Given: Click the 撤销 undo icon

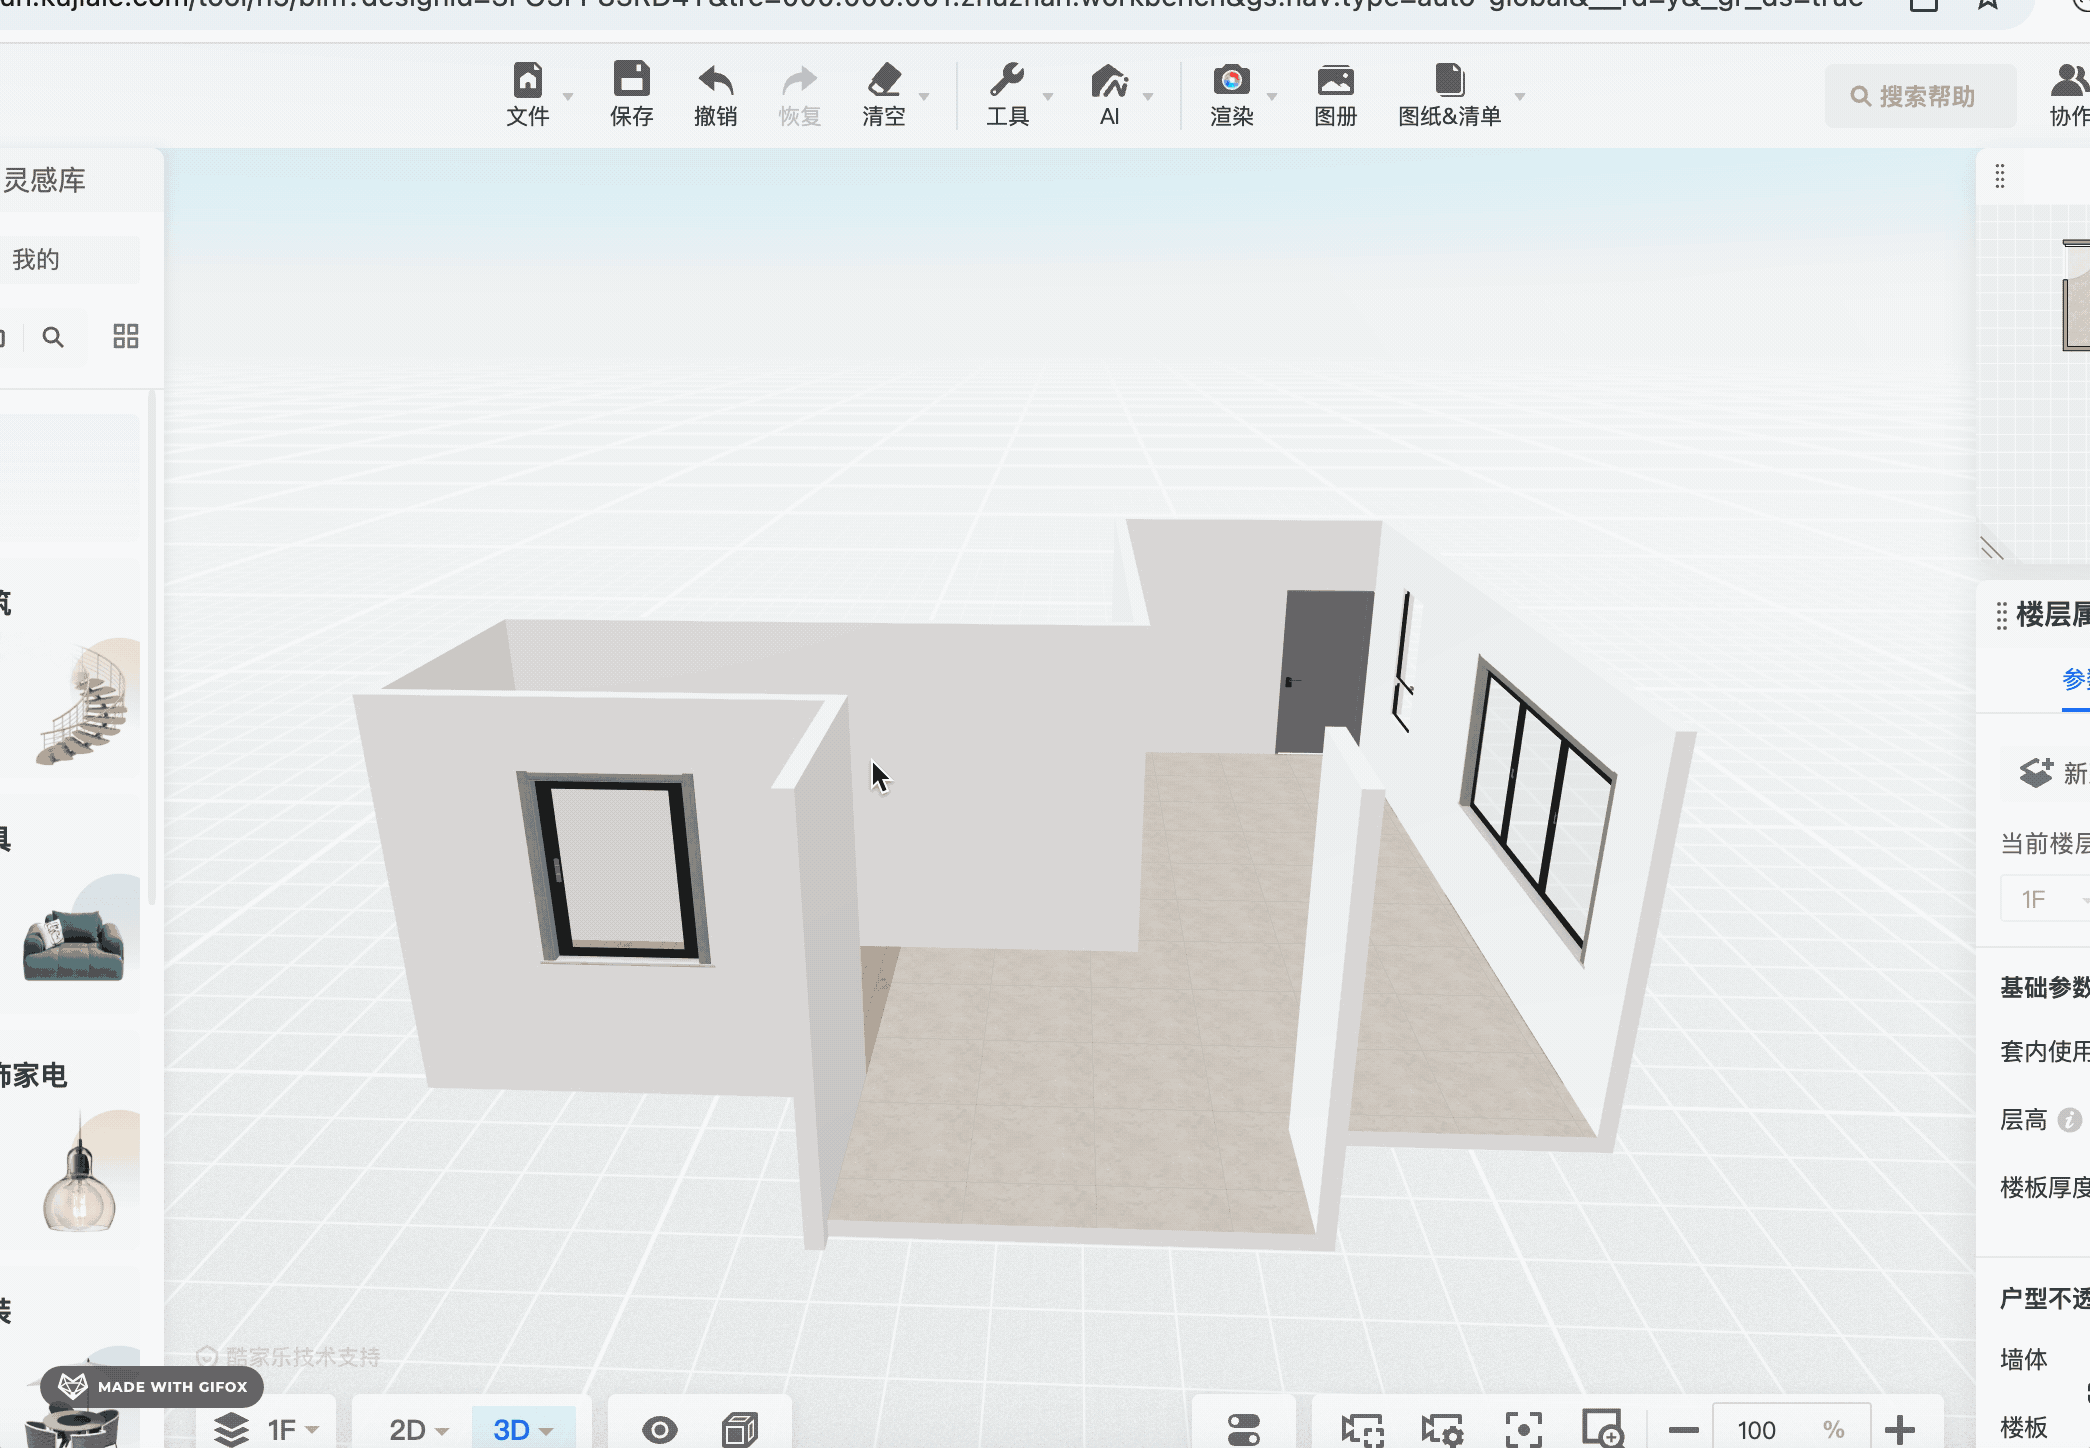Looking at the screenshot, I should (x=716, y=80).
